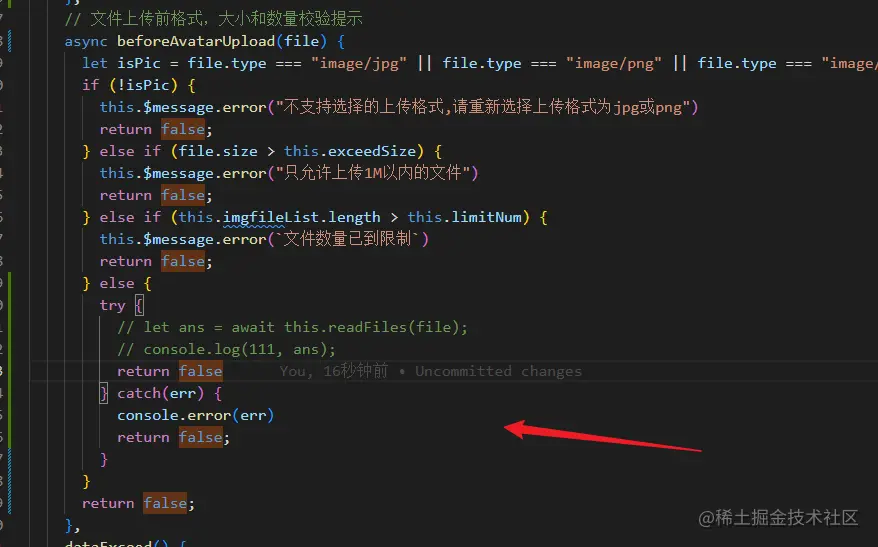Click the isPic variable declaration
This screenshot has width=878, height=547.
(x=139, y=63)
